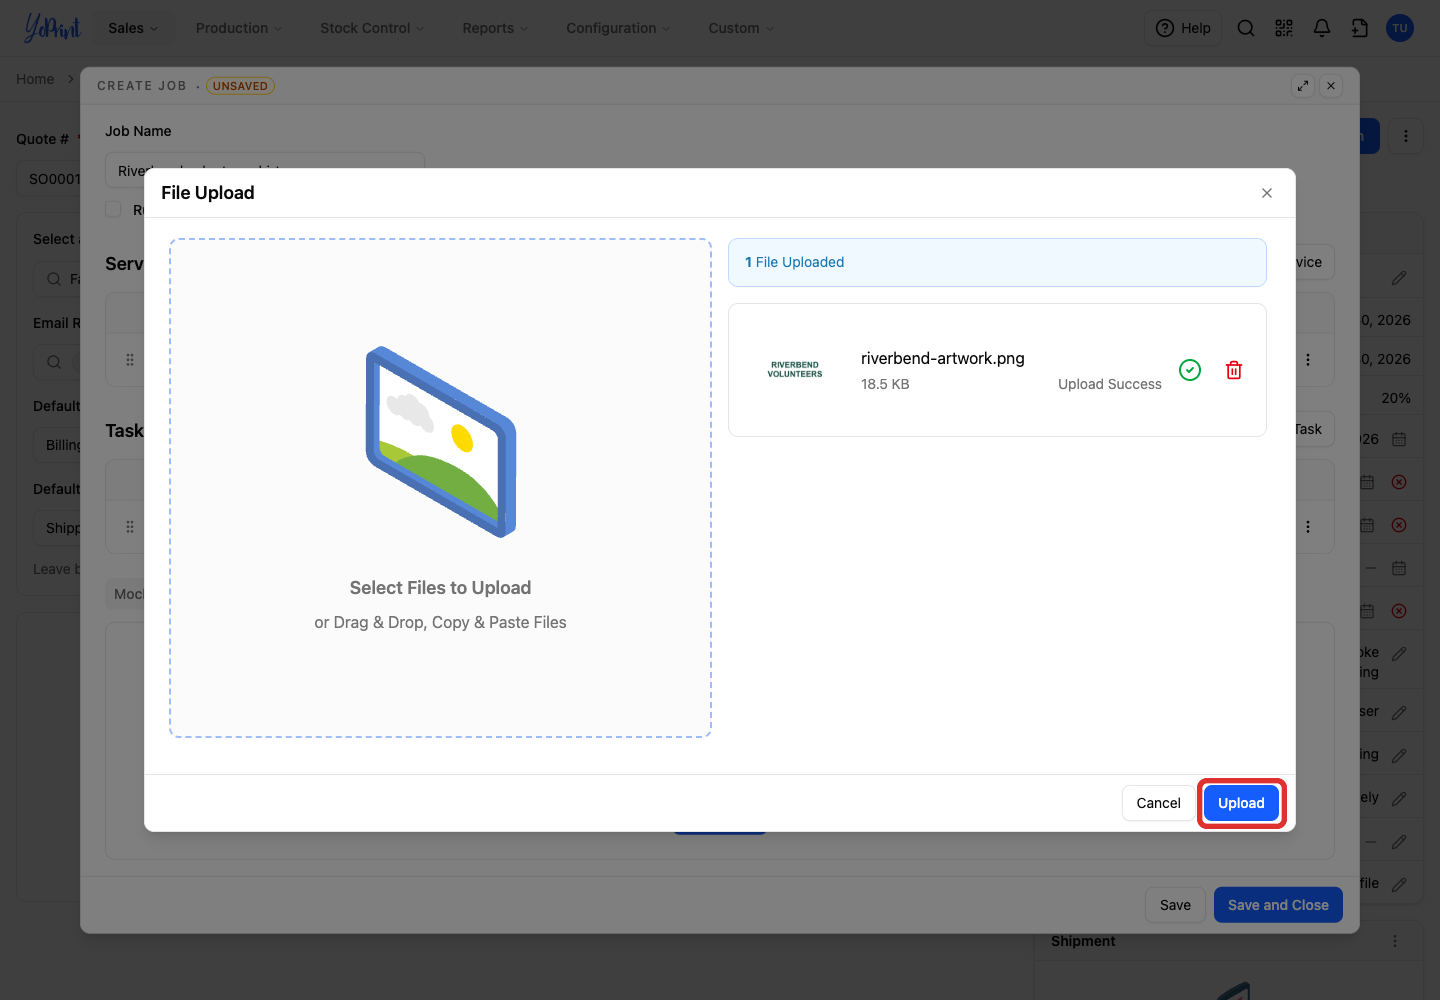Click the green upload success checkmark
The image size is (1440, 1000).
(x=1190, y=370)
